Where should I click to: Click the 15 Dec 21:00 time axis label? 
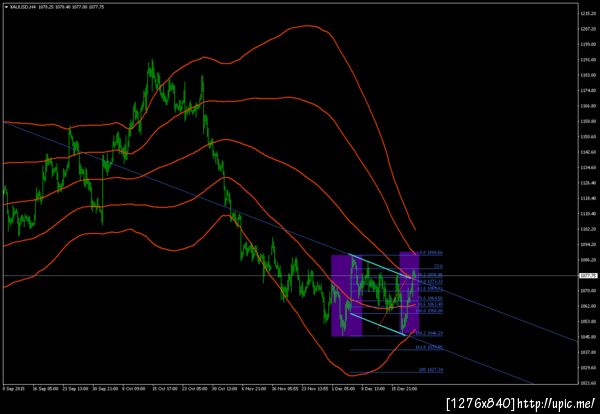click(404, 388)
